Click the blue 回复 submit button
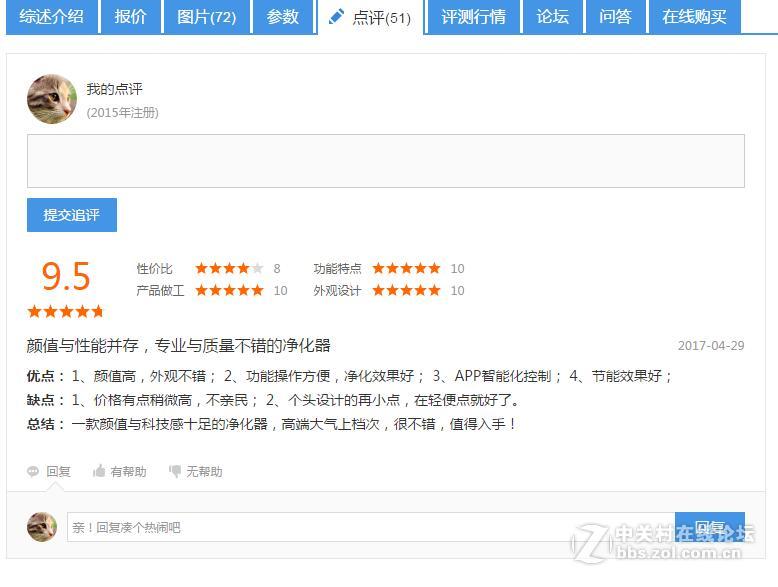 [710, 527]
